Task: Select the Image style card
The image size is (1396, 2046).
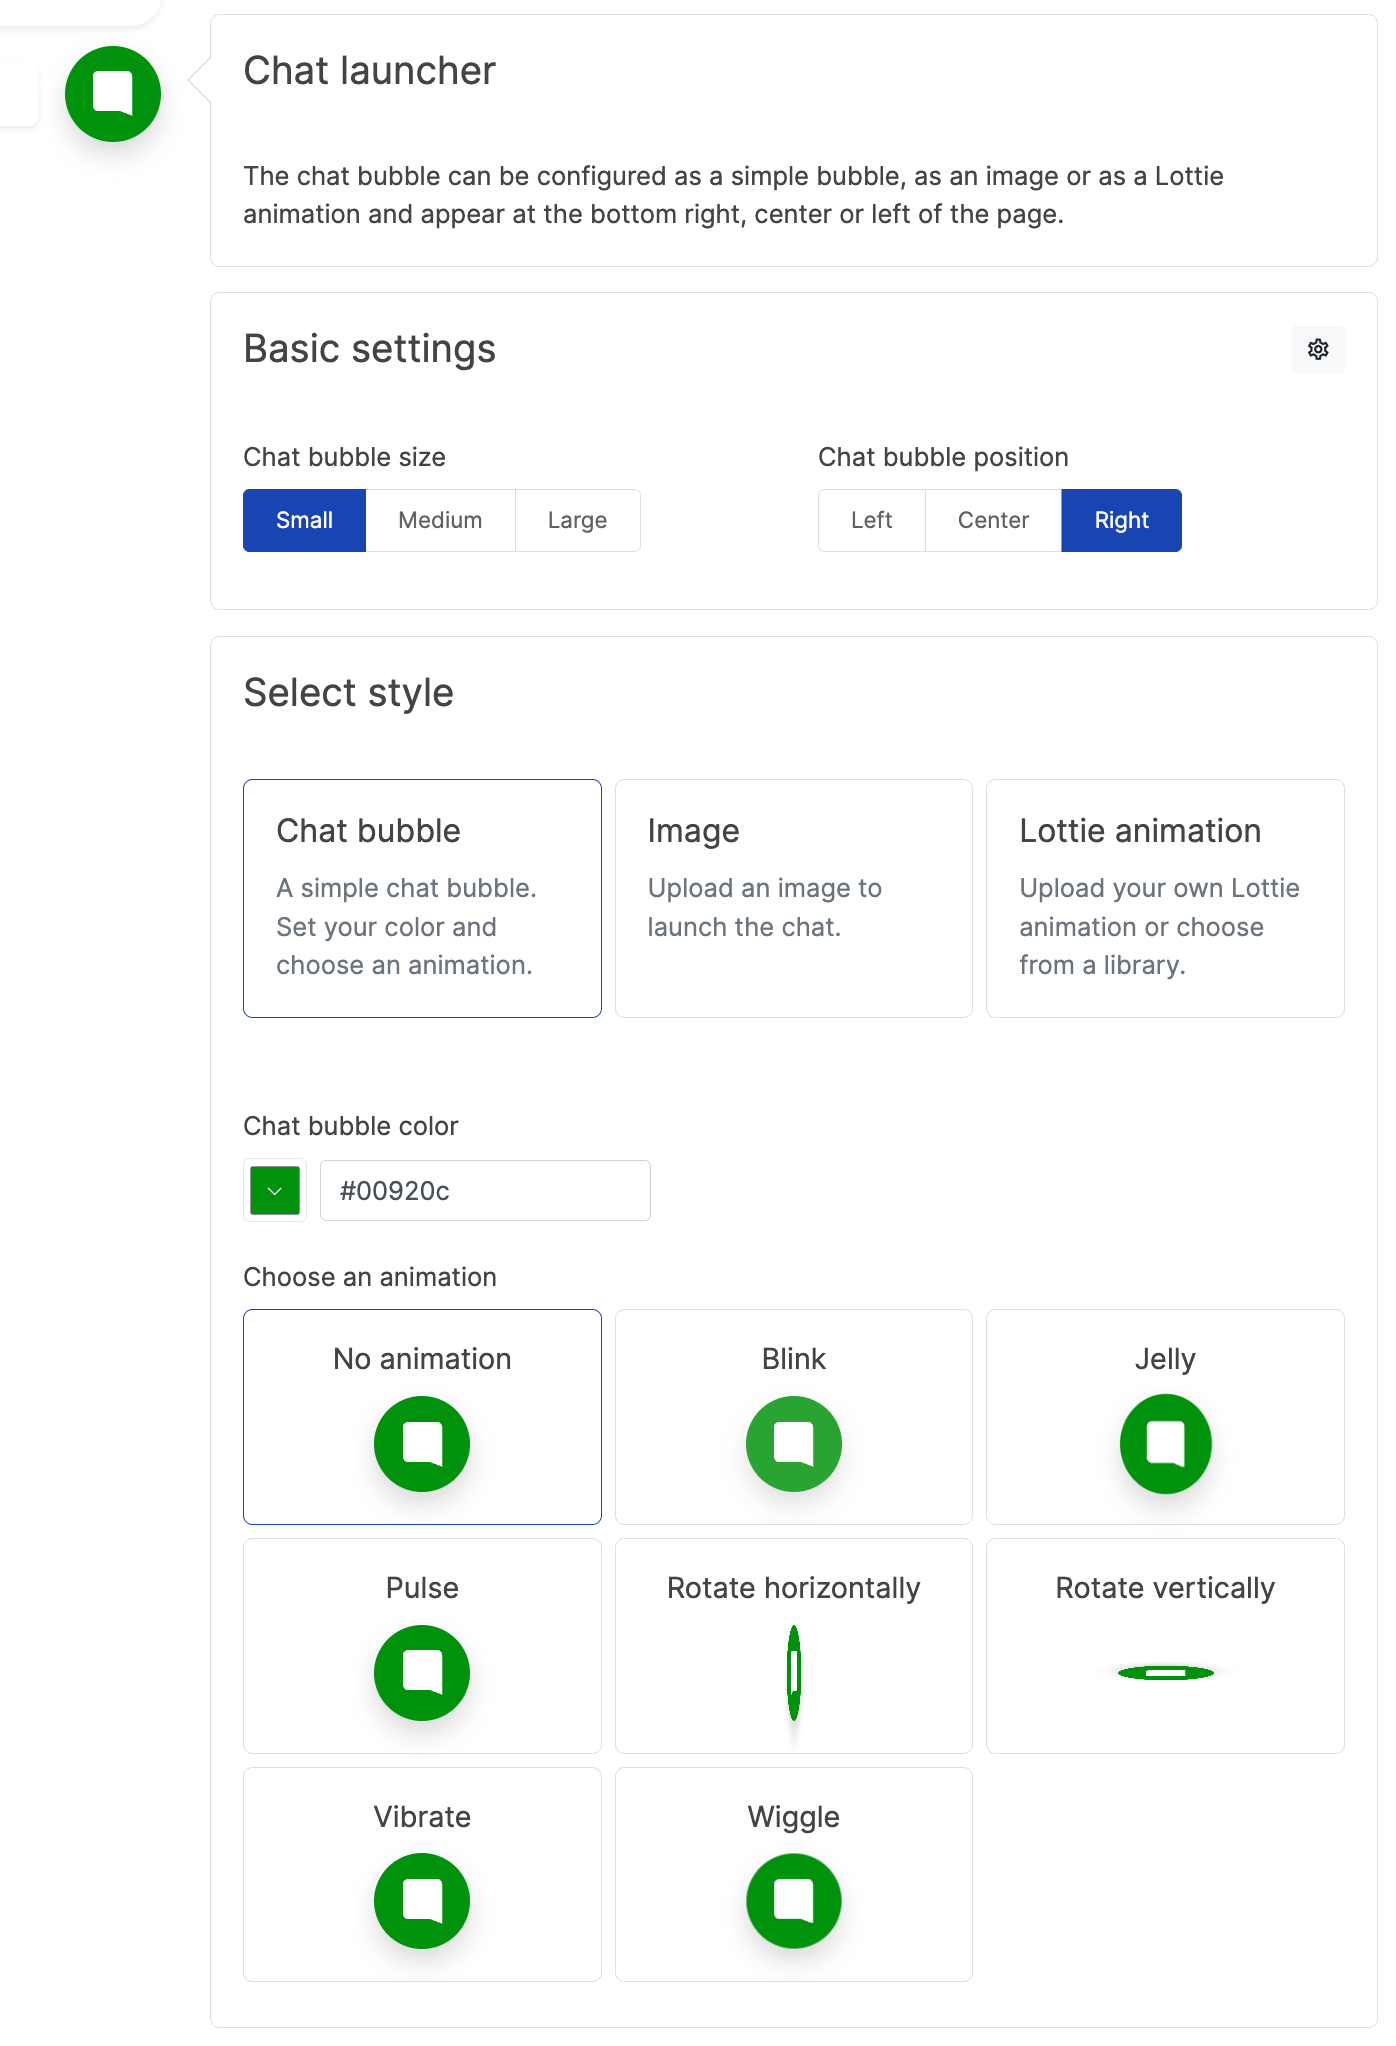Action: coord(793,898)
